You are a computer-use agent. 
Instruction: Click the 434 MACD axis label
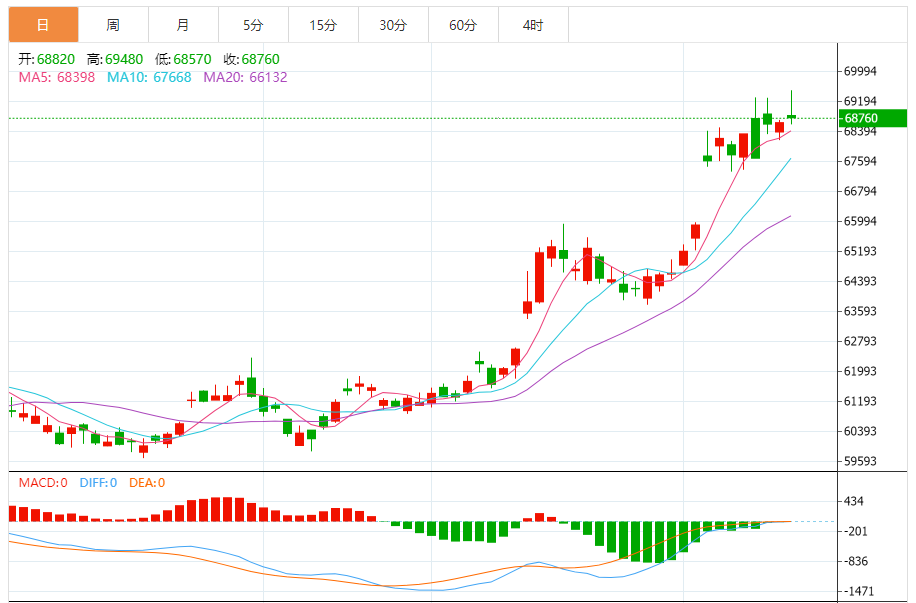click(854, 501)
